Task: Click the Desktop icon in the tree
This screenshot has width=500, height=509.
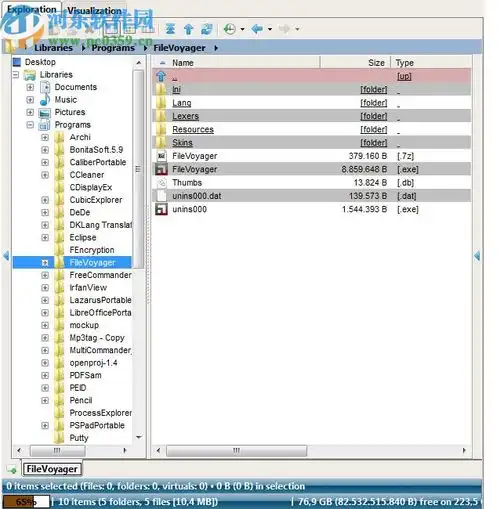Action: 17,62
